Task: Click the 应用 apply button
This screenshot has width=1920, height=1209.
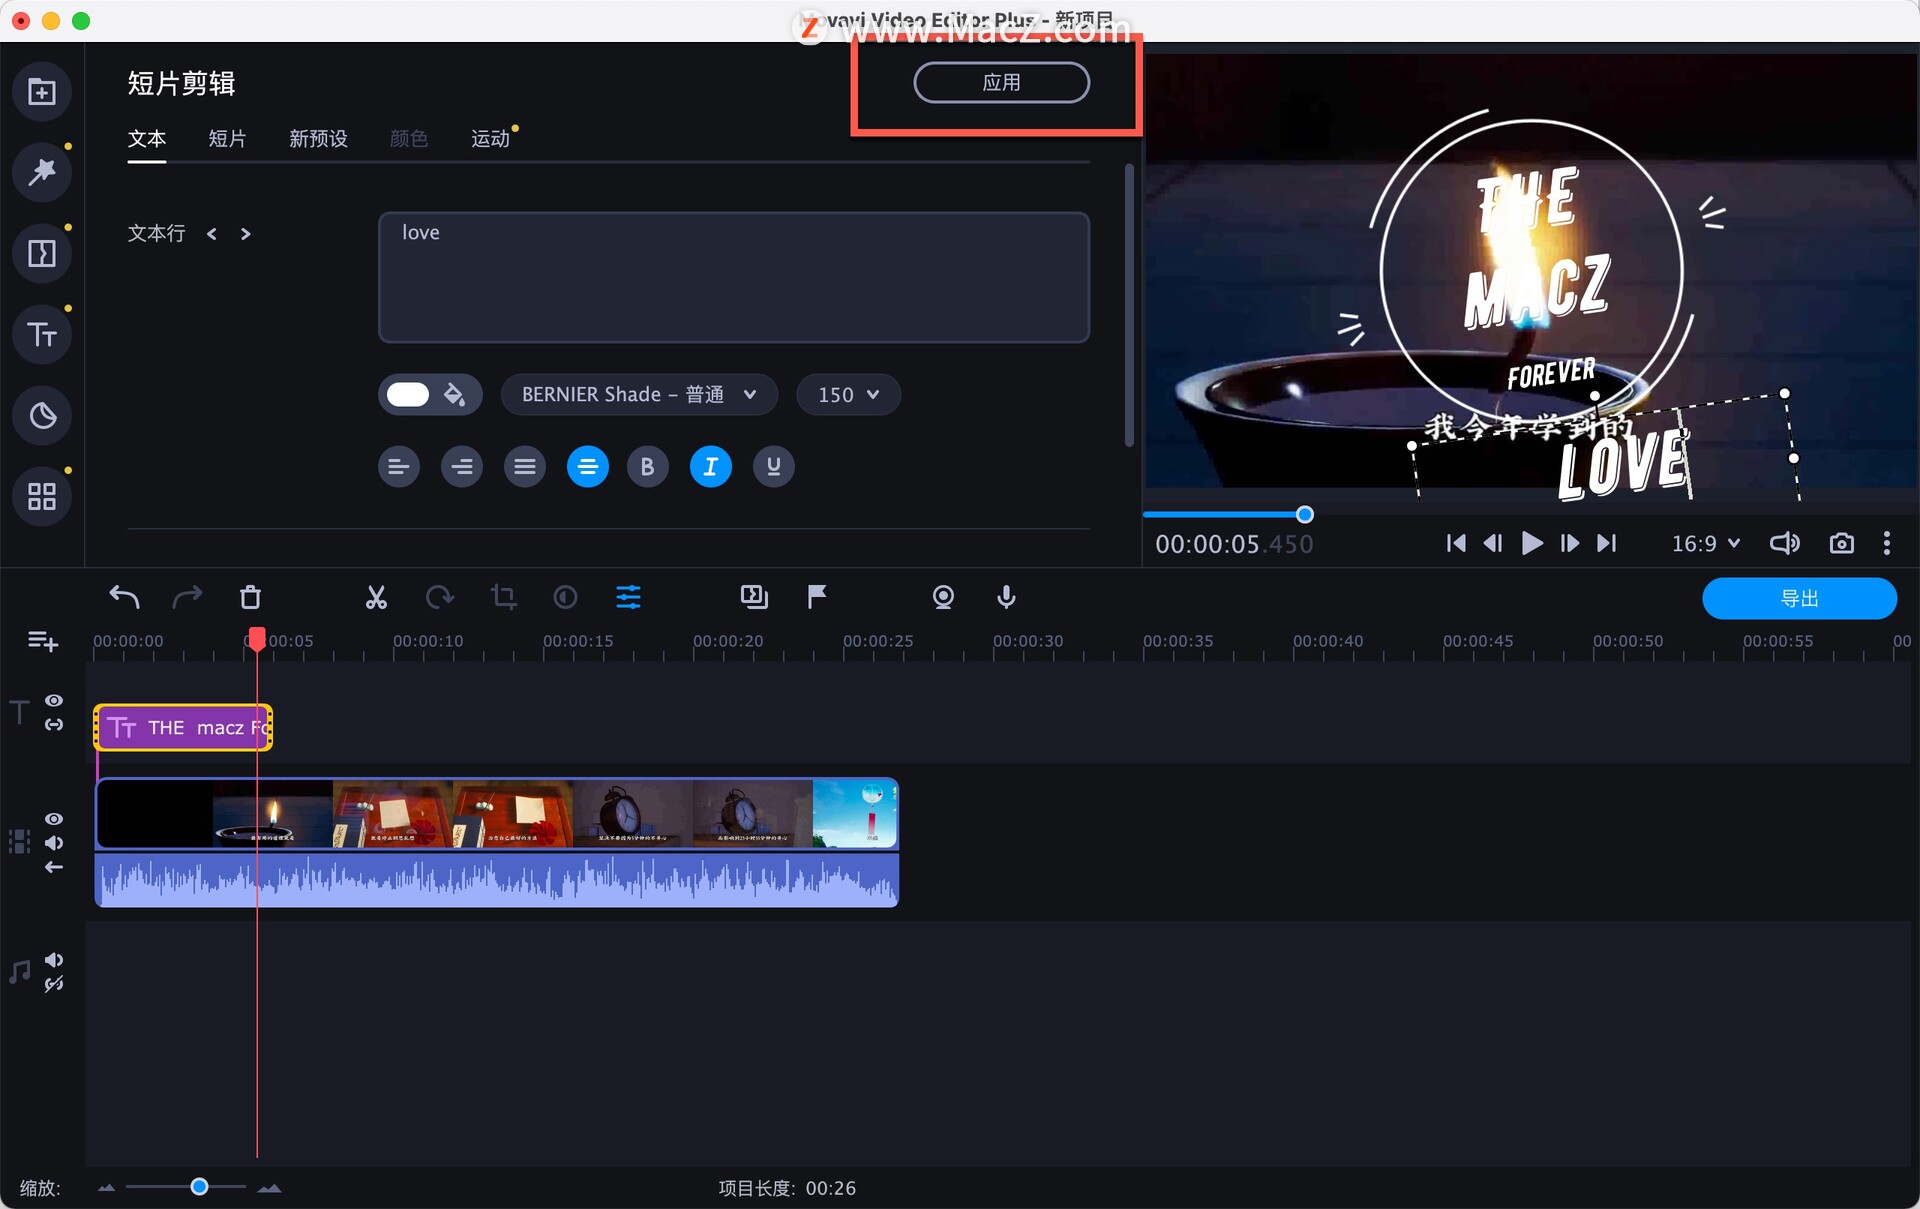Action: [1001, 83]
